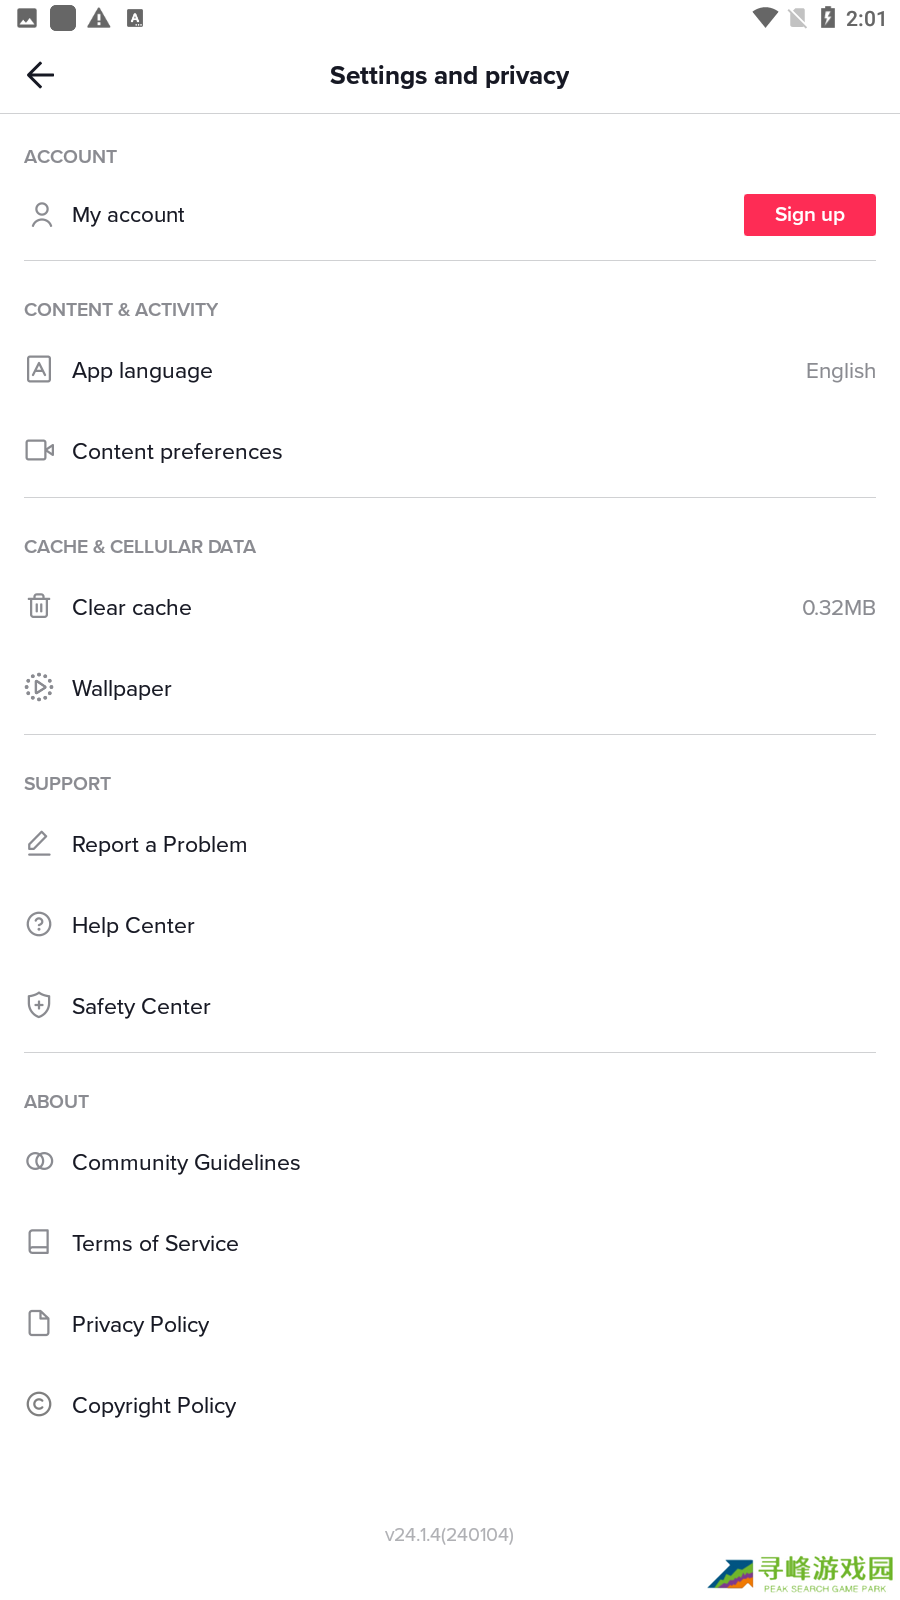
Task: Tap the Content preferences video icon
Action: pos(39,451)
